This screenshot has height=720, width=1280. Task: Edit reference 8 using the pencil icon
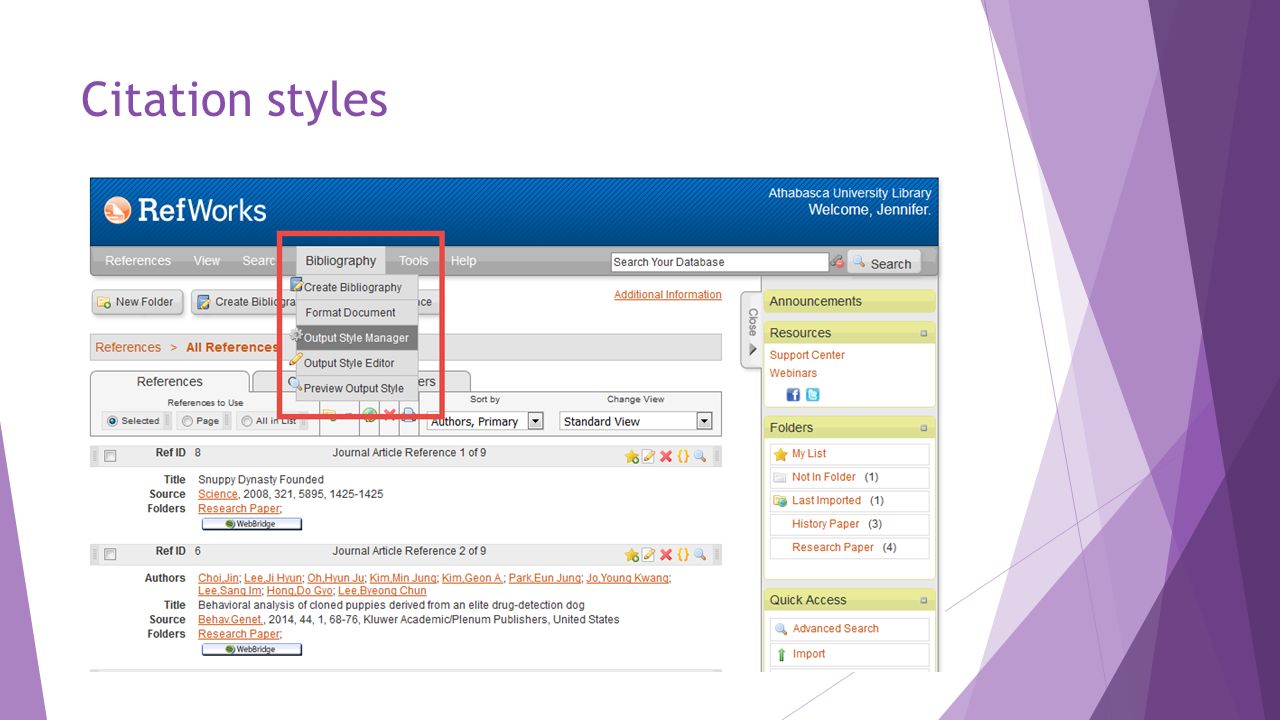pos(648,457)
